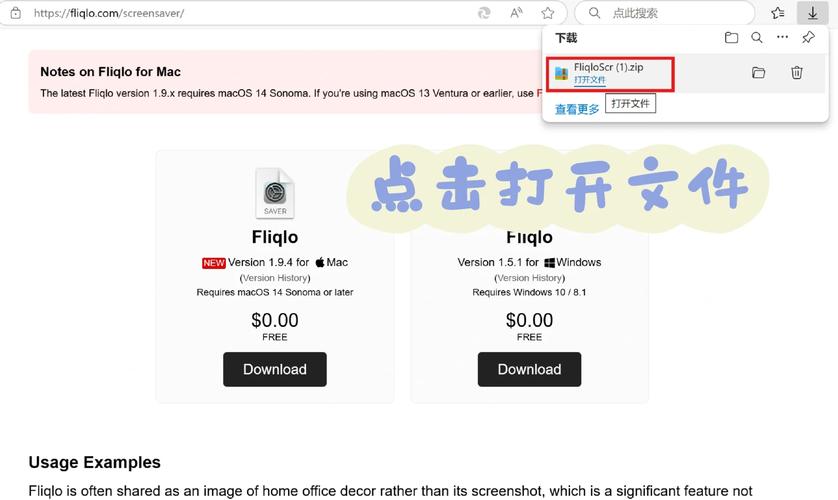Open the favorites list icon
The width and height of the screenshot is (838, 500).
(x=778, y=13)
